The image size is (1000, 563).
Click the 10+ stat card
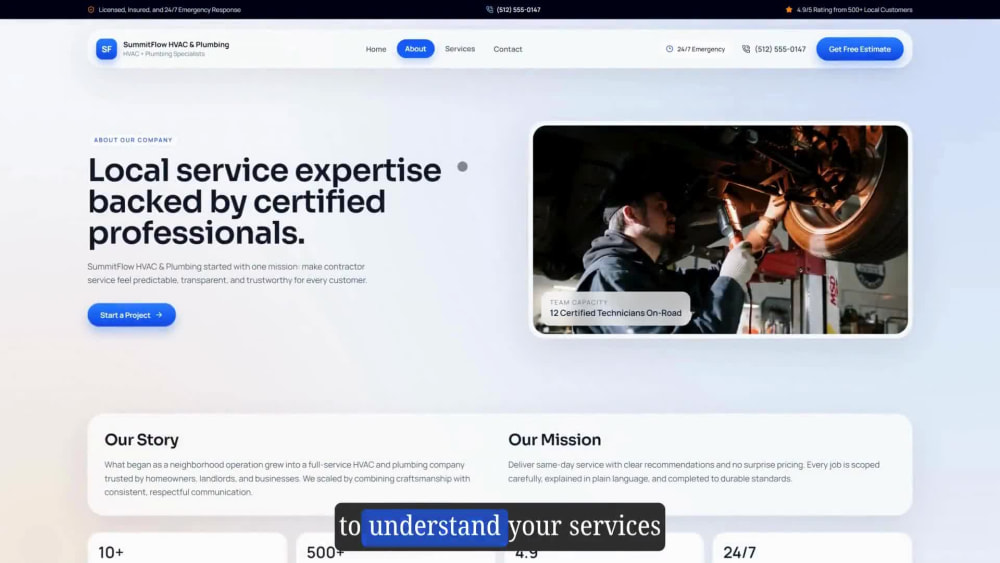(187, 548)
